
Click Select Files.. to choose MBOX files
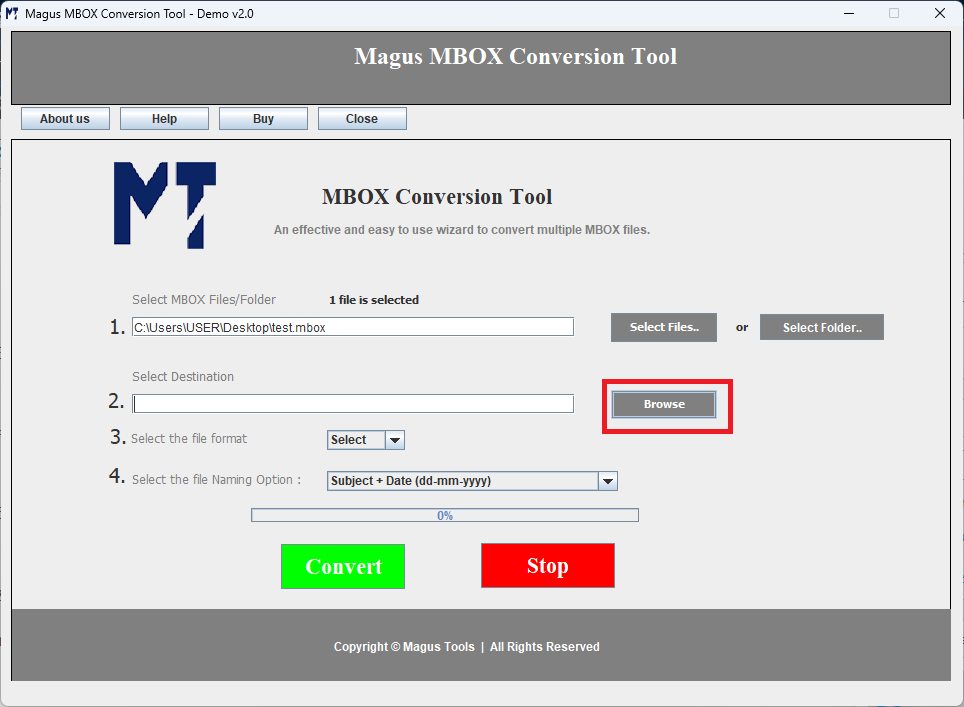coord(664,327)
